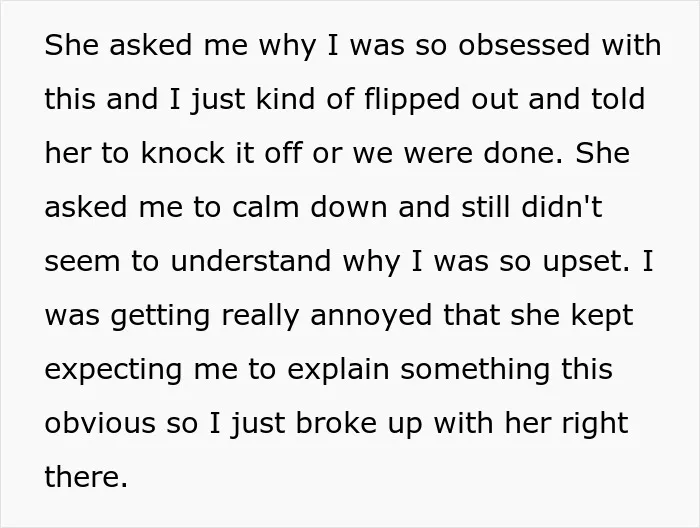Click the word "really"

click(x=260, y=317)
